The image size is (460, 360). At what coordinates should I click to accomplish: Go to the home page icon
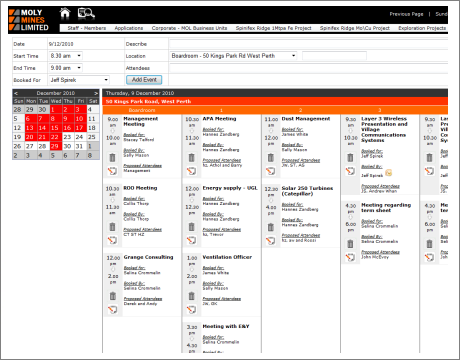point(65,13)
